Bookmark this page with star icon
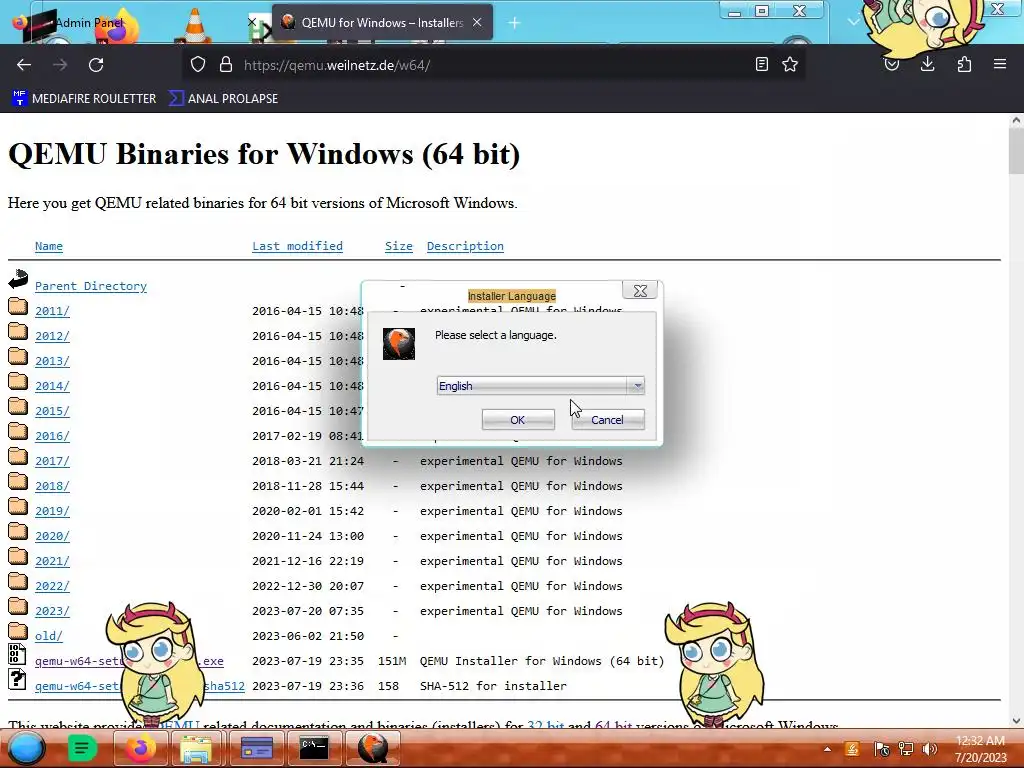The width and height of the screenshot is (1024, 768). tap(790, 64)
